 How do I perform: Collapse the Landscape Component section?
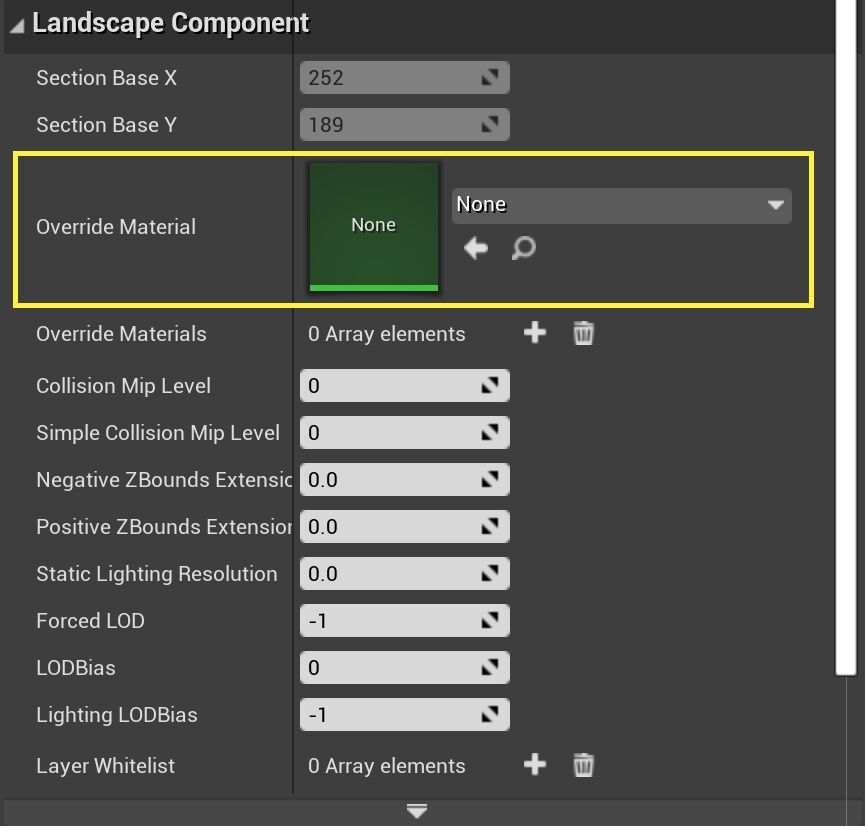[17, 23]
